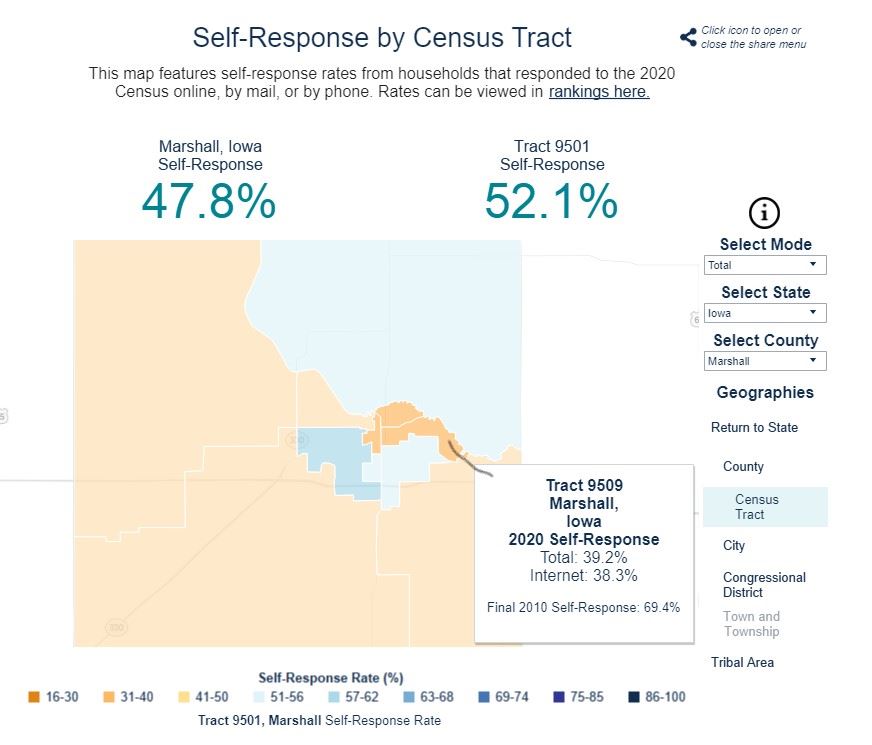Open the Select Mode dropdown
Image resolution: width=872 pixels, height=745 pixels.
[765, 265]
